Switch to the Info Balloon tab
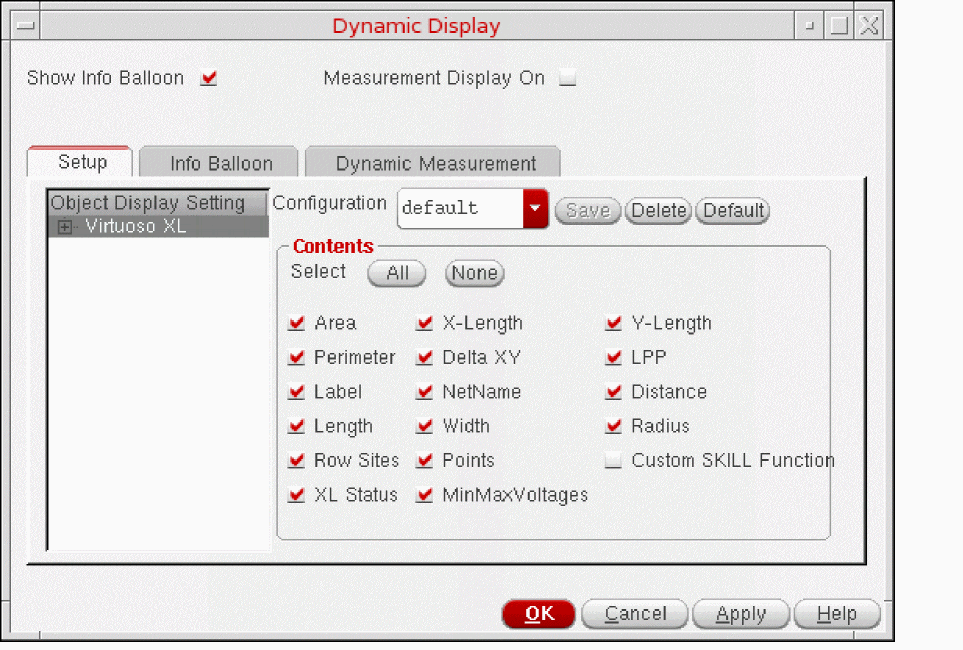Viewport: 963px width, 650px height. [x=220, y=164]
